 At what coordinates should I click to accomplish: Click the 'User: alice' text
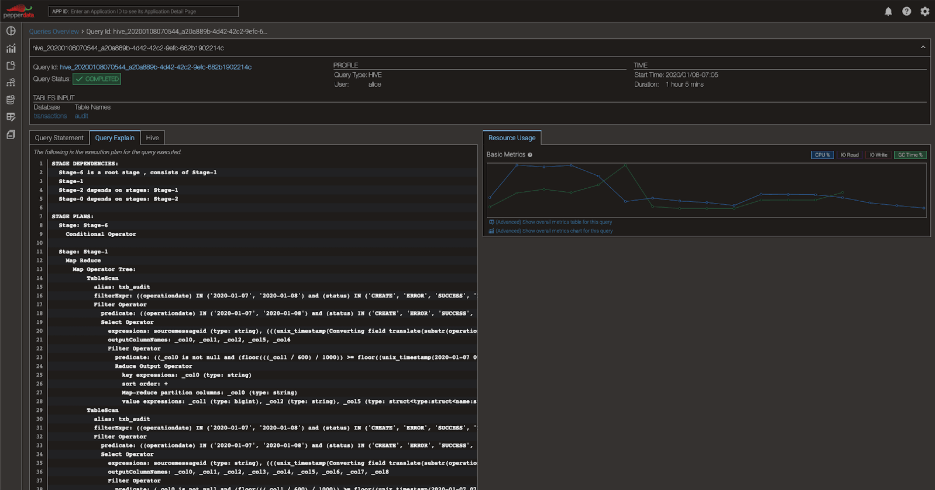point(358,85)
